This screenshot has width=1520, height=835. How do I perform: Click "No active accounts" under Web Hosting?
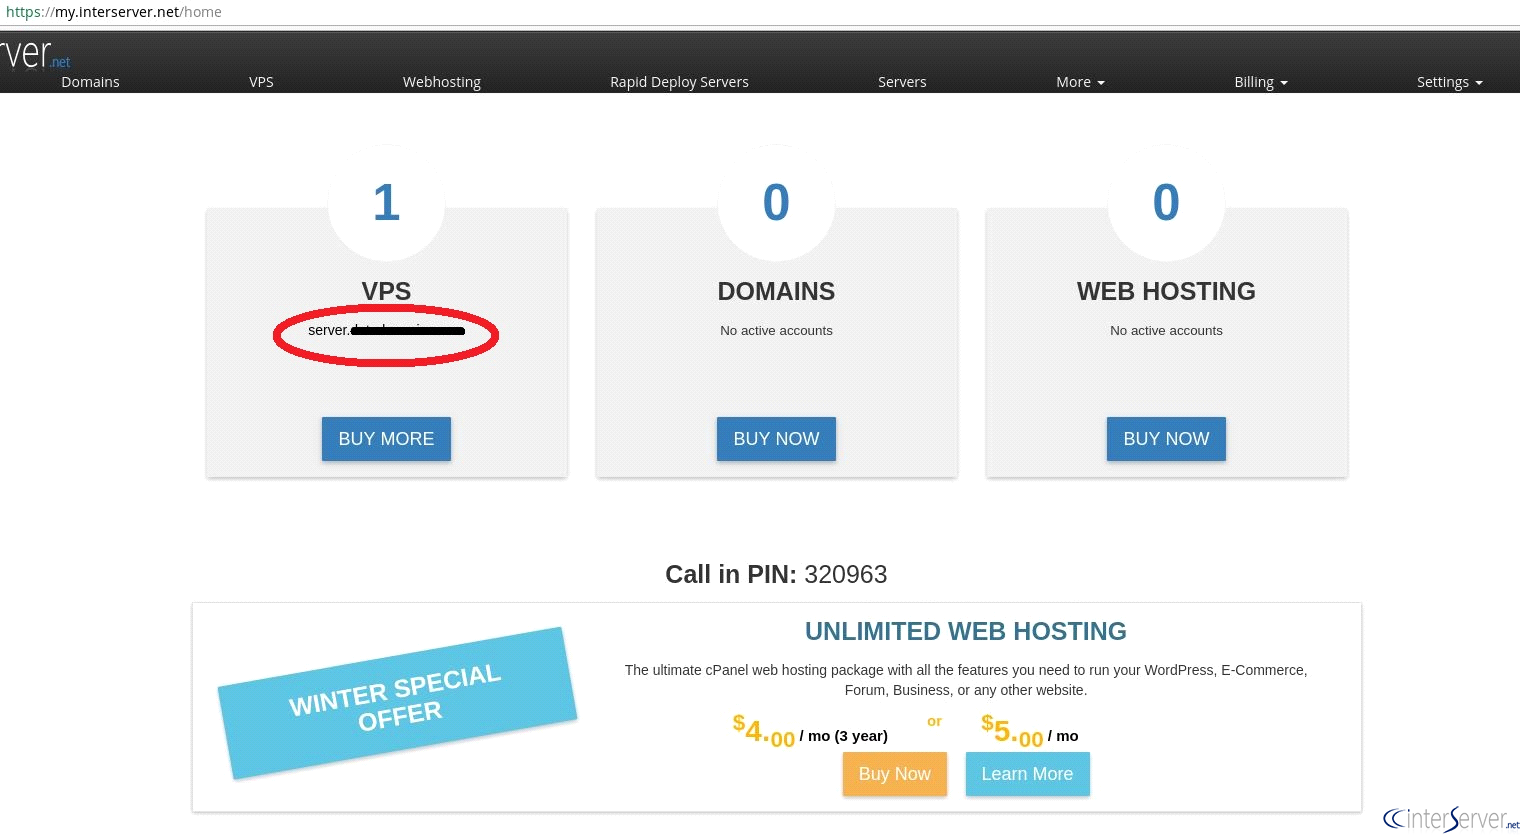1166,330
